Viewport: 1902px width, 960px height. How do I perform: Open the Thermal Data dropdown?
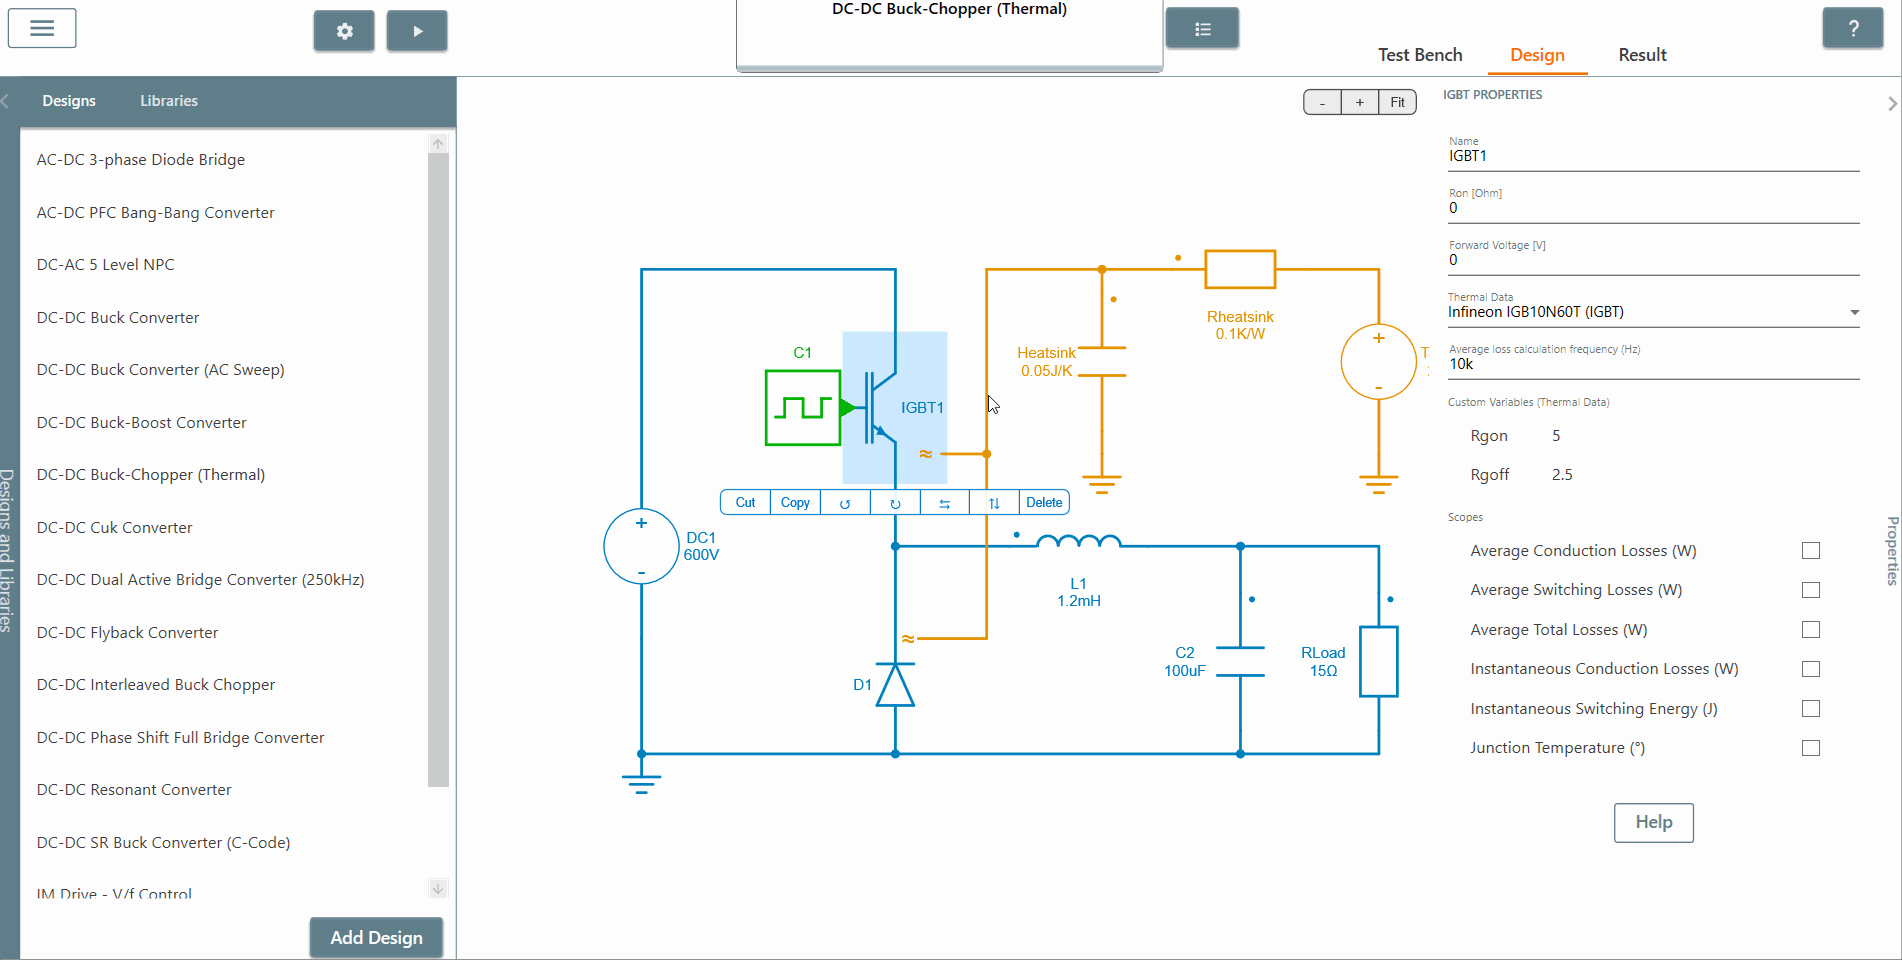(x=1854, y=312)
